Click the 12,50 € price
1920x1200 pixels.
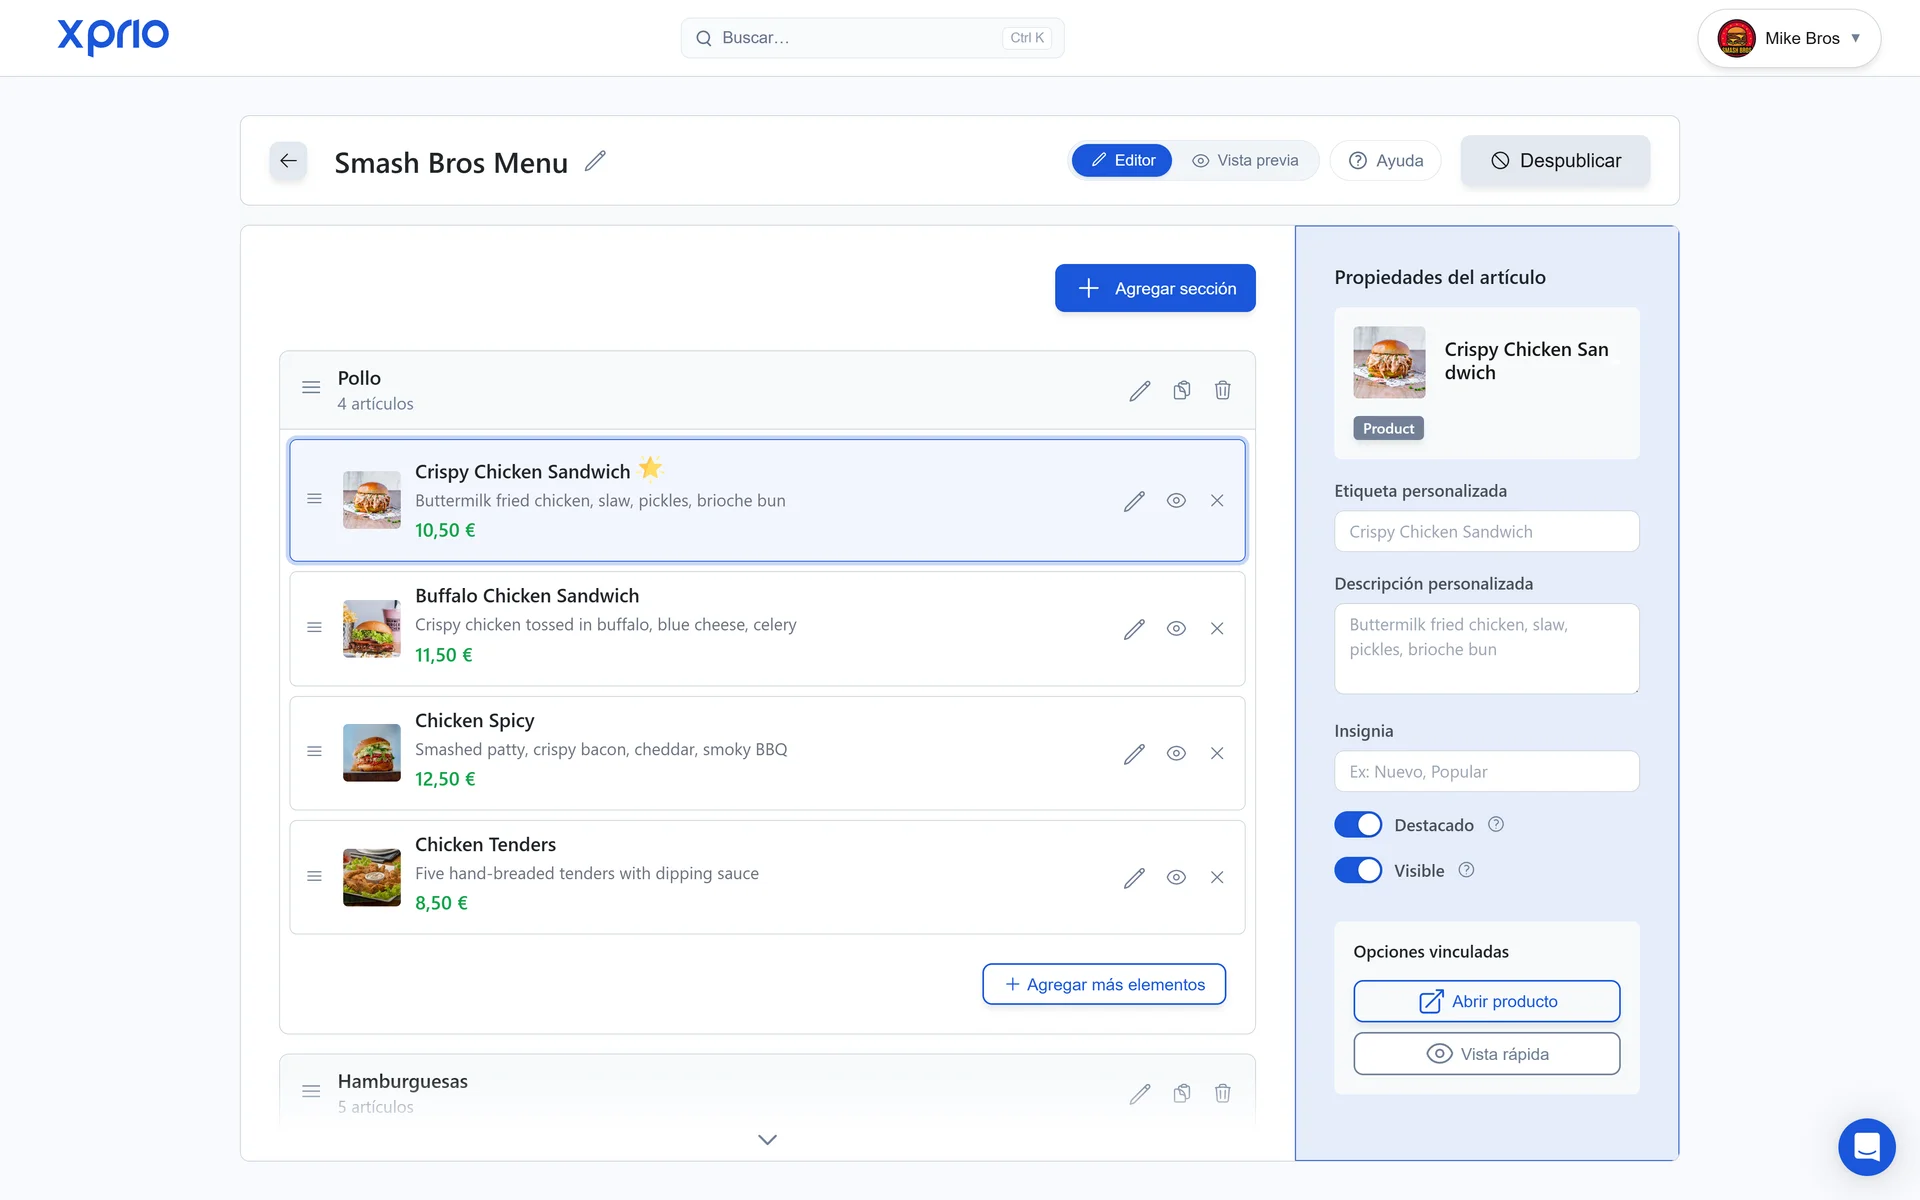445,779
